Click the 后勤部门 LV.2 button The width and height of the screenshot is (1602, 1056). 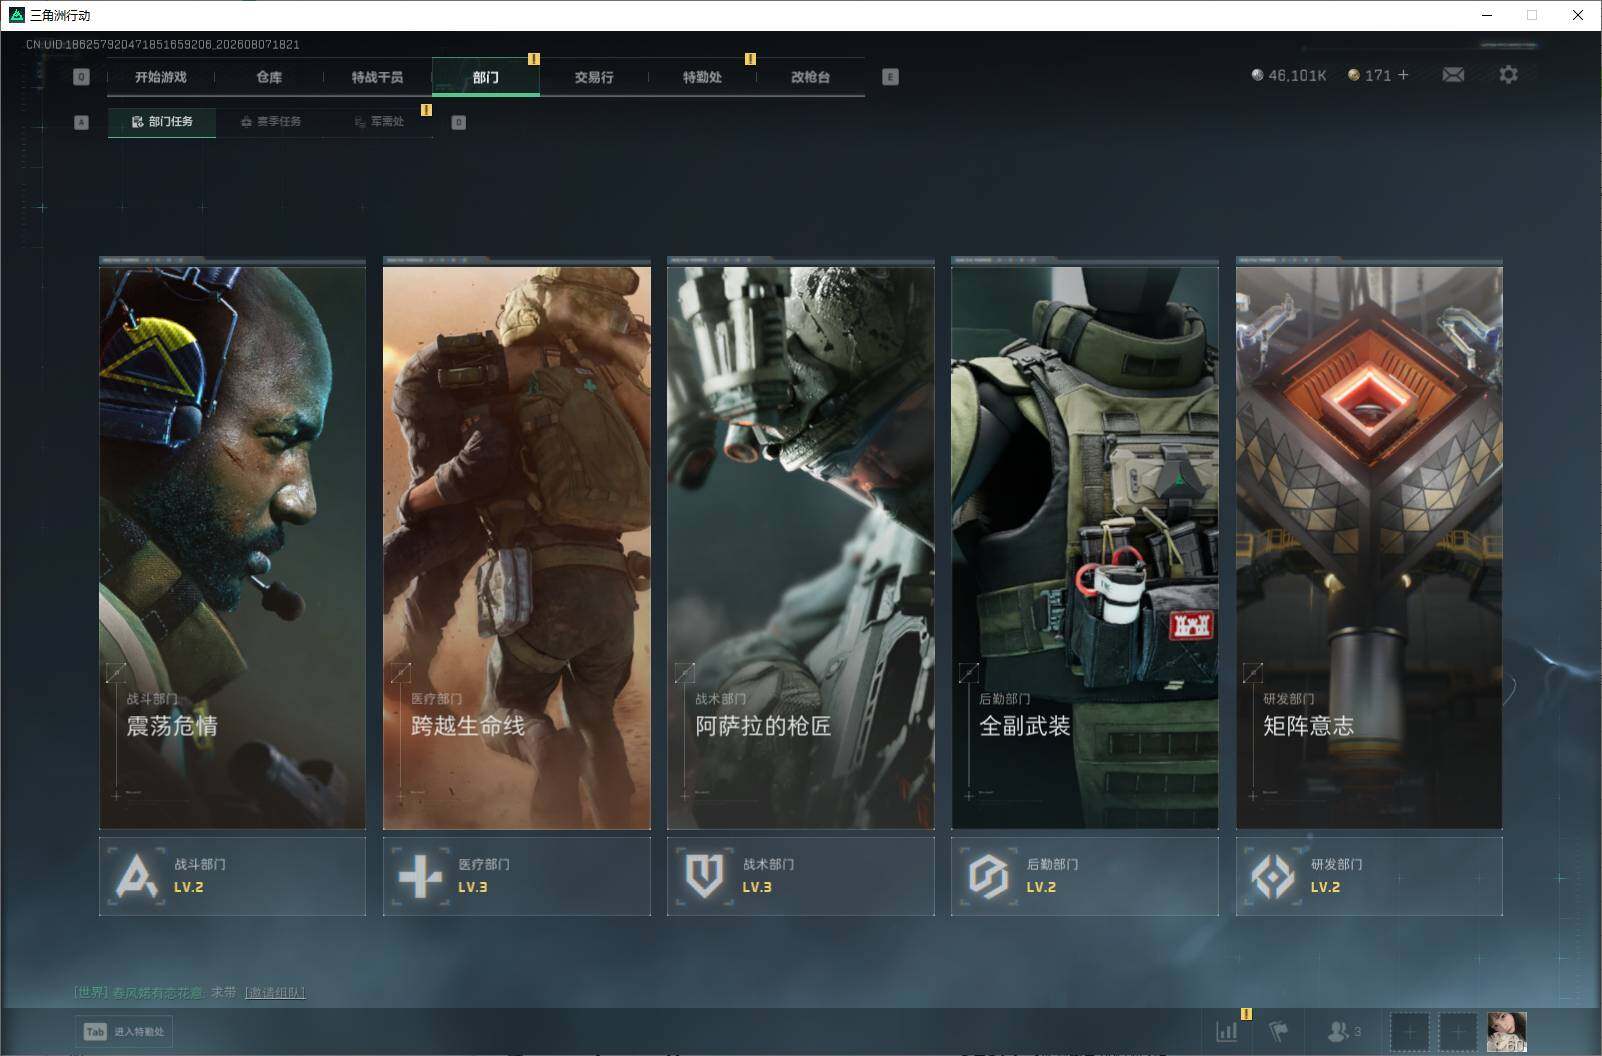tap(1084, 876)
